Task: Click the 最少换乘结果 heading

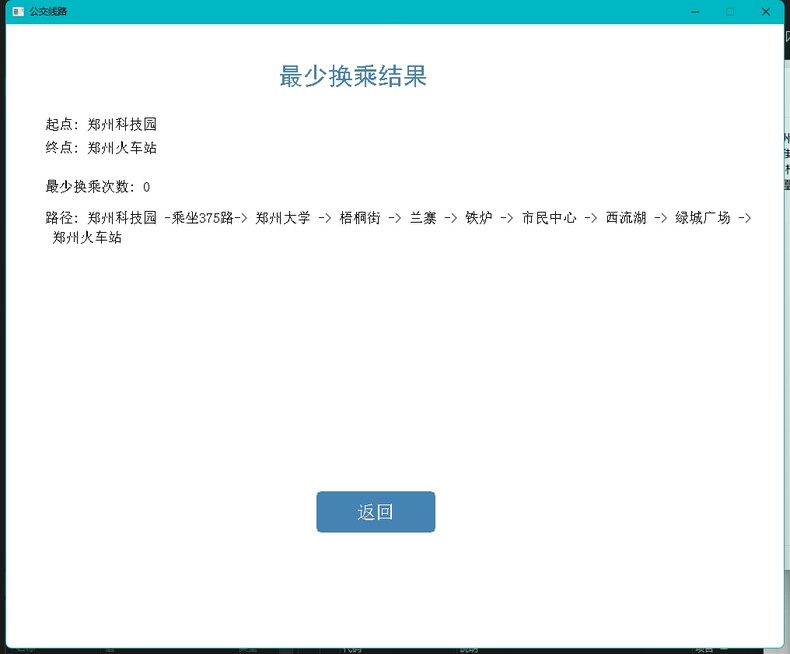Action: click(353, 76)
